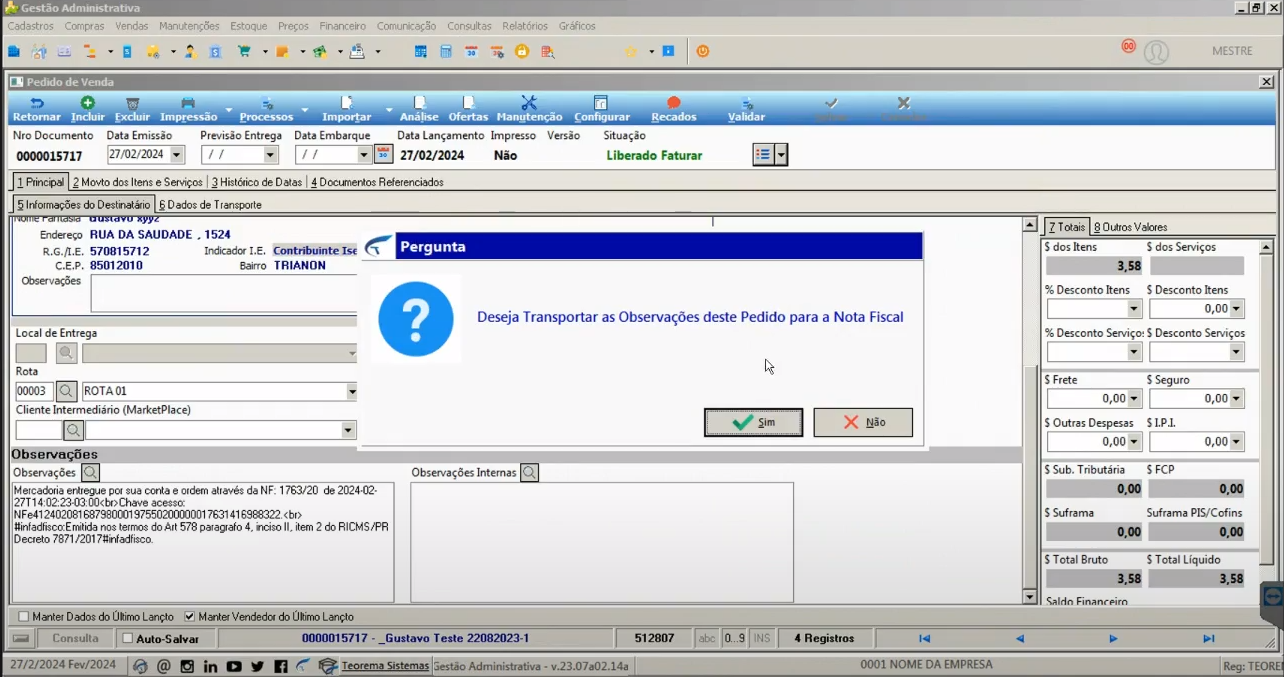Expand the Data Emissão date dropdown
Image resolution: width=1284 pixels, height=677 pixels.
coord(177,155)
